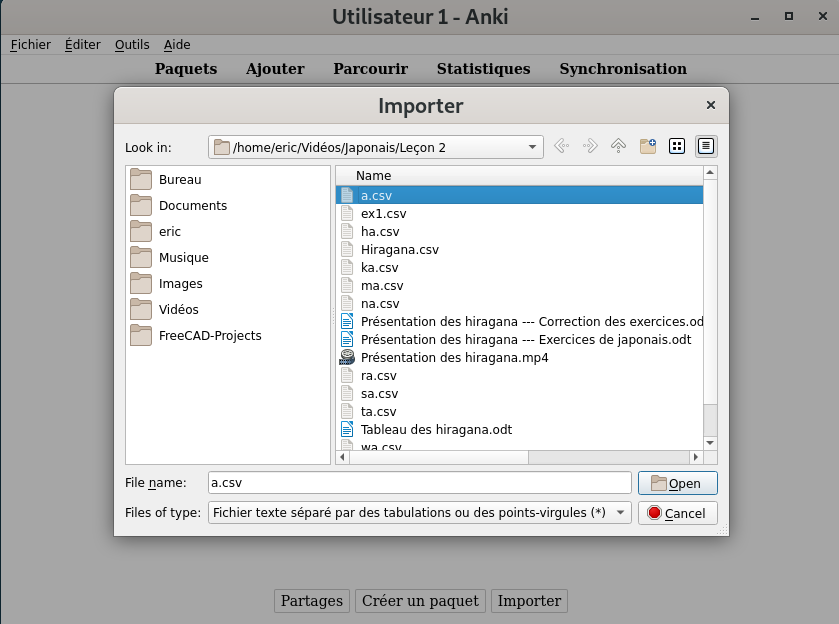Viewport: 839px width, 624px height.
Task: Click in the File name text field
Action: click(419, 483)
